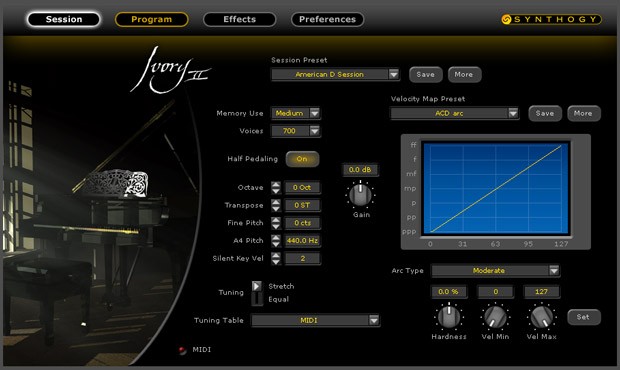Open the Effects tab
This screenshot has height=370, width=620.
pyautogui.click(x=240, y=19)
